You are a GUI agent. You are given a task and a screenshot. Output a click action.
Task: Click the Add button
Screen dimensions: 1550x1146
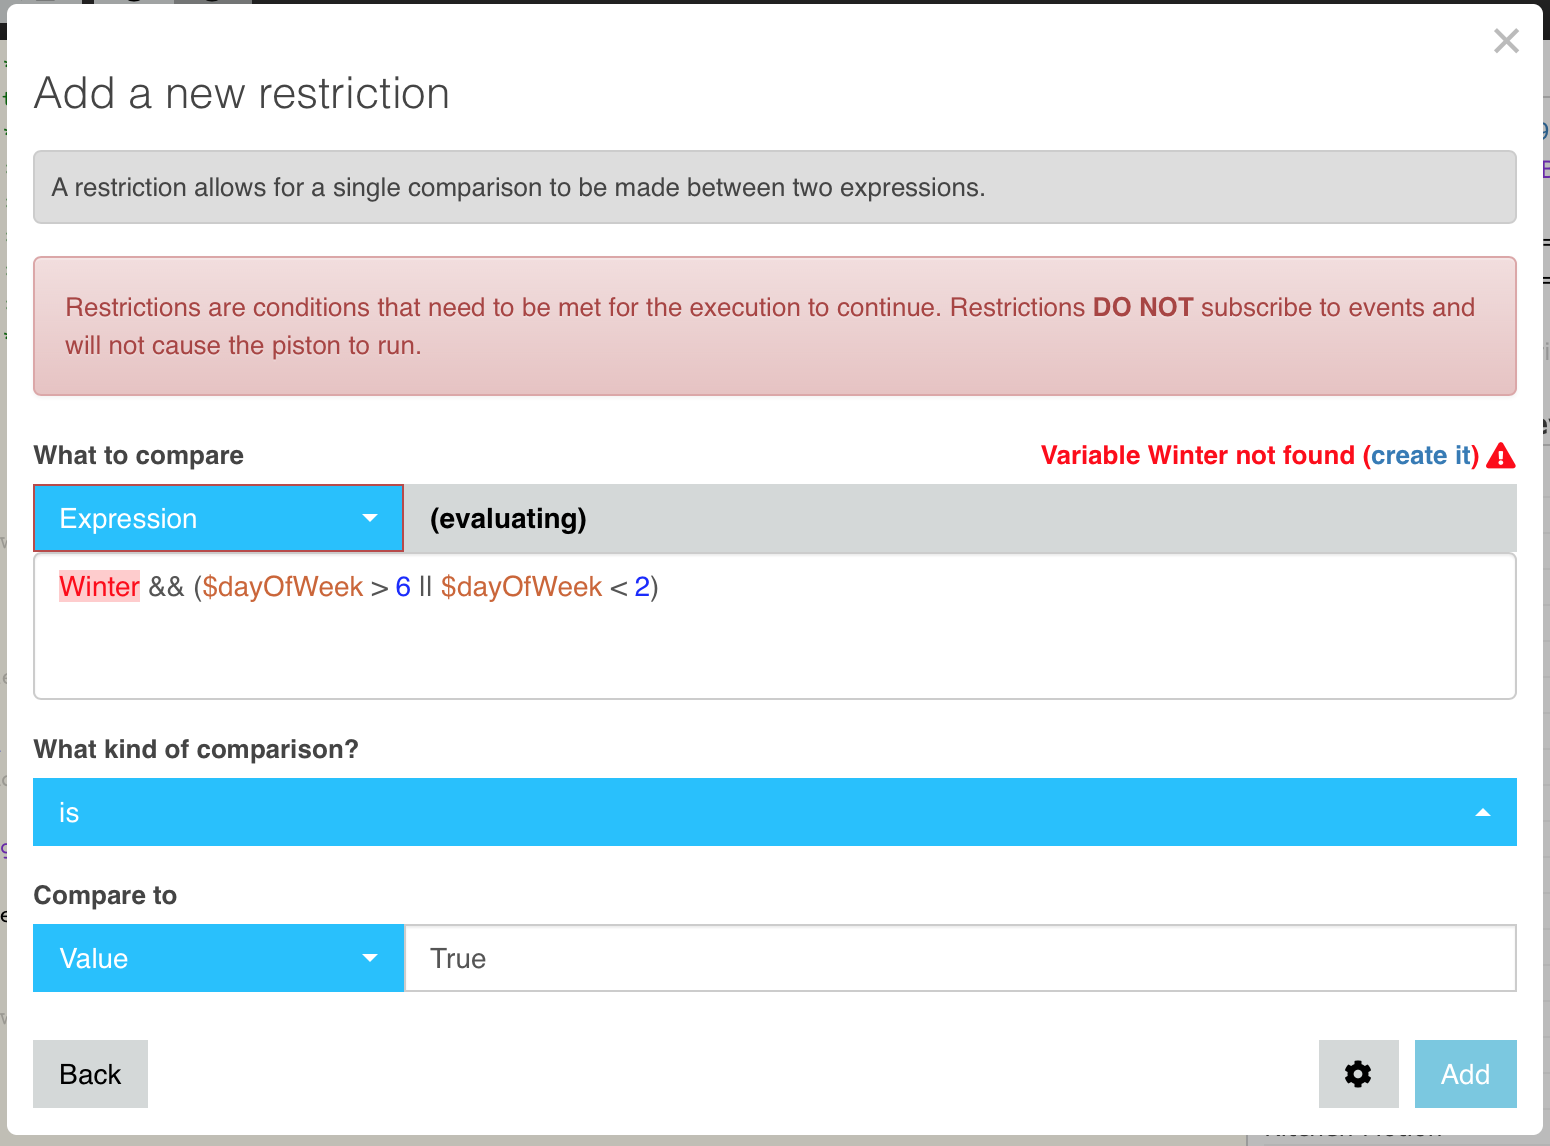tap(1465, 1074)
